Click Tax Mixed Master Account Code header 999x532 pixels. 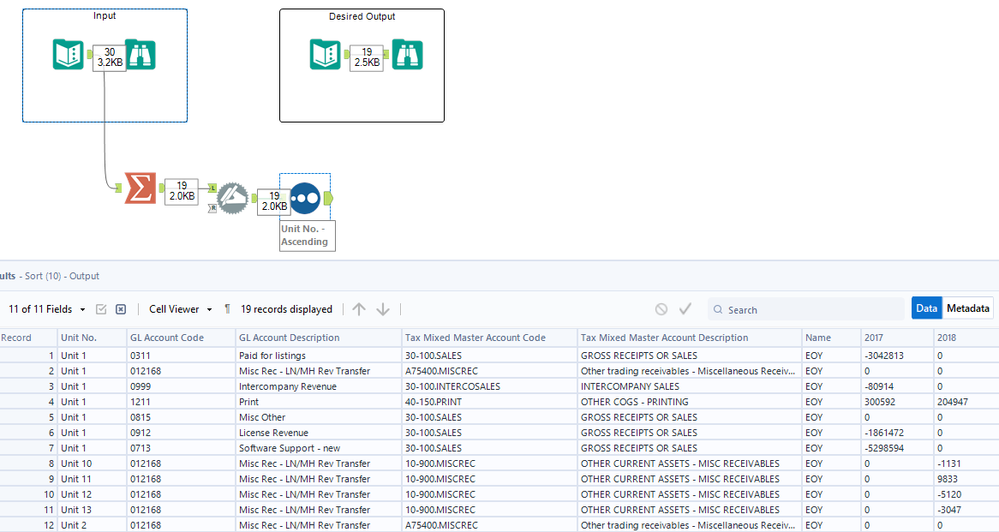(489, 338)
